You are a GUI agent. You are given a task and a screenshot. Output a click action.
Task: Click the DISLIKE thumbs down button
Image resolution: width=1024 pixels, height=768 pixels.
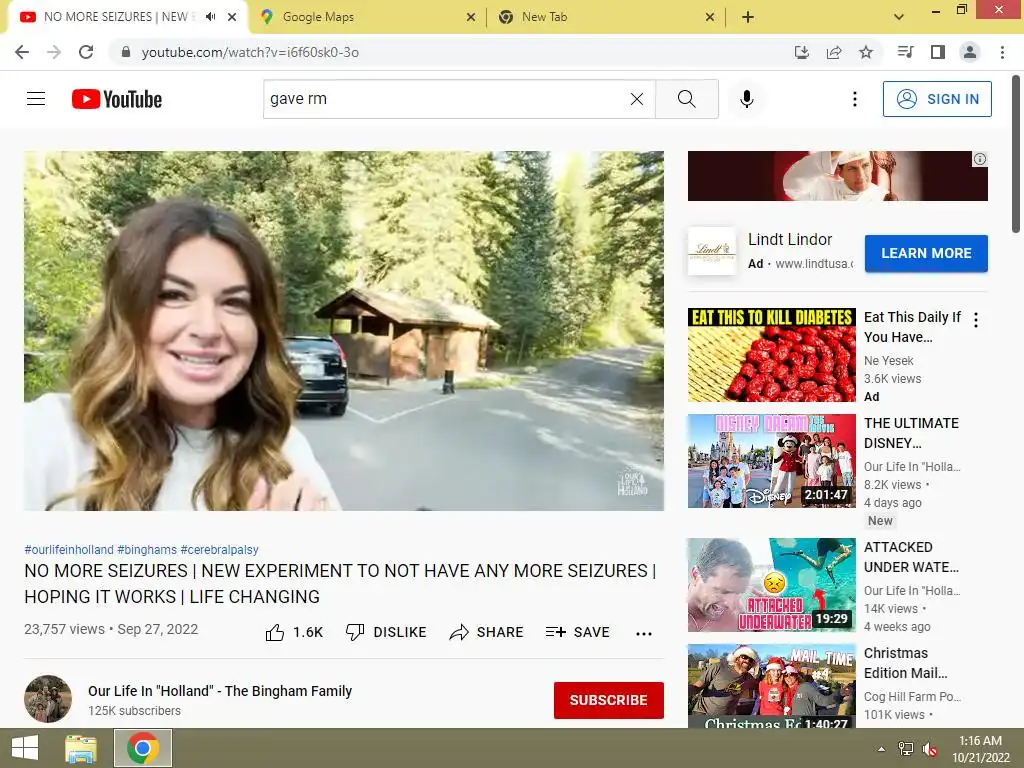pyautogui.click(x=386, y=632)
